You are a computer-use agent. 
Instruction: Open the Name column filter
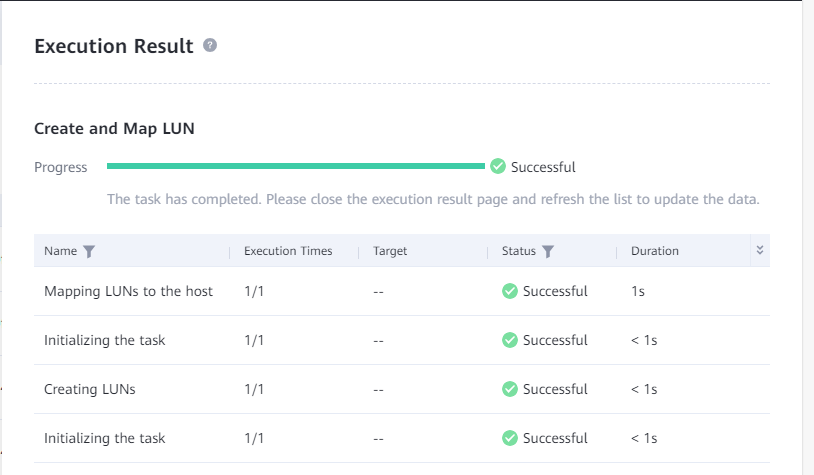[89, 252]
